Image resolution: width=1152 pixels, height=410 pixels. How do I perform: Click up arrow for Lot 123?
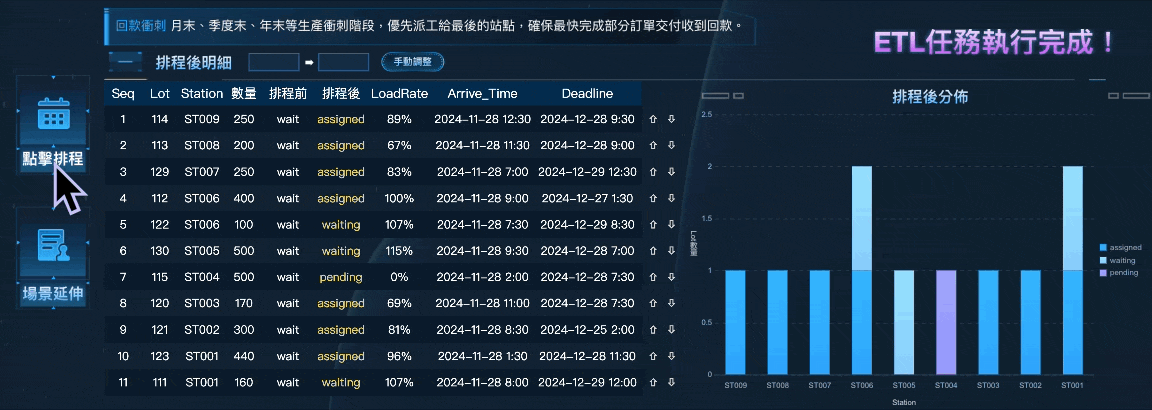[653, 356]
